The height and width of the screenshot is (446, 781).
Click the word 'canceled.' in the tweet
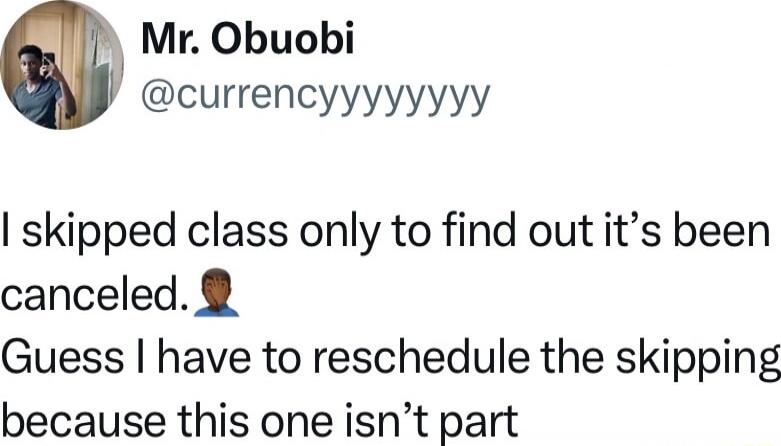point(96,296)
